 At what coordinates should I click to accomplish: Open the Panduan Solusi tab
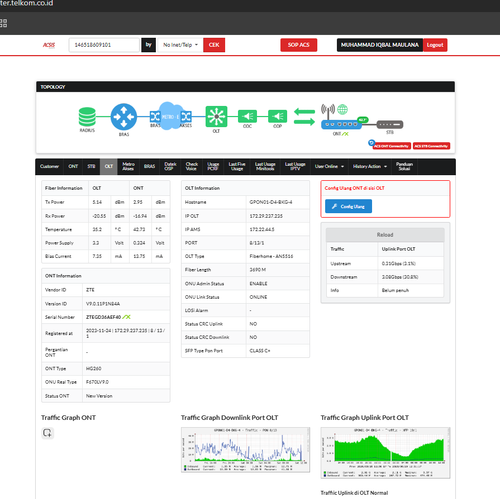point(404,166)
